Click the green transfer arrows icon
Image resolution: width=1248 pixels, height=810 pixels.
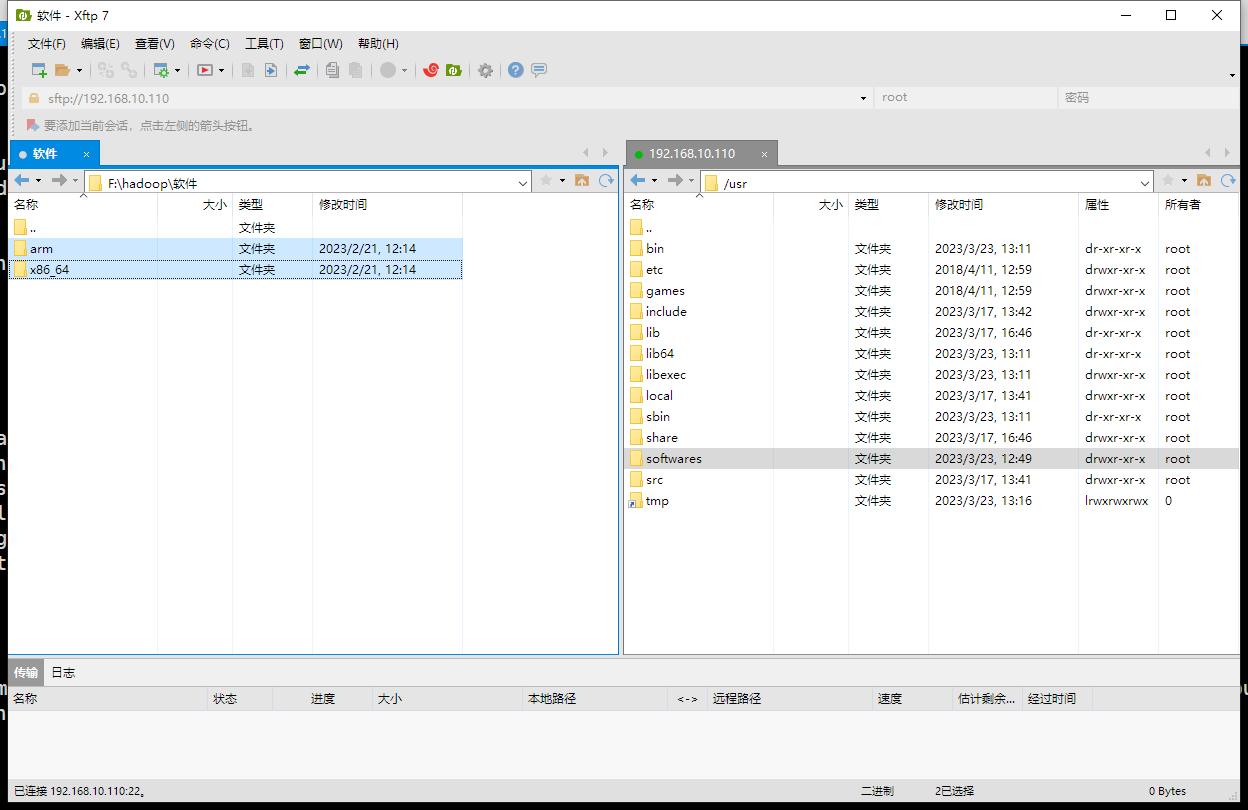click(301, 70)
